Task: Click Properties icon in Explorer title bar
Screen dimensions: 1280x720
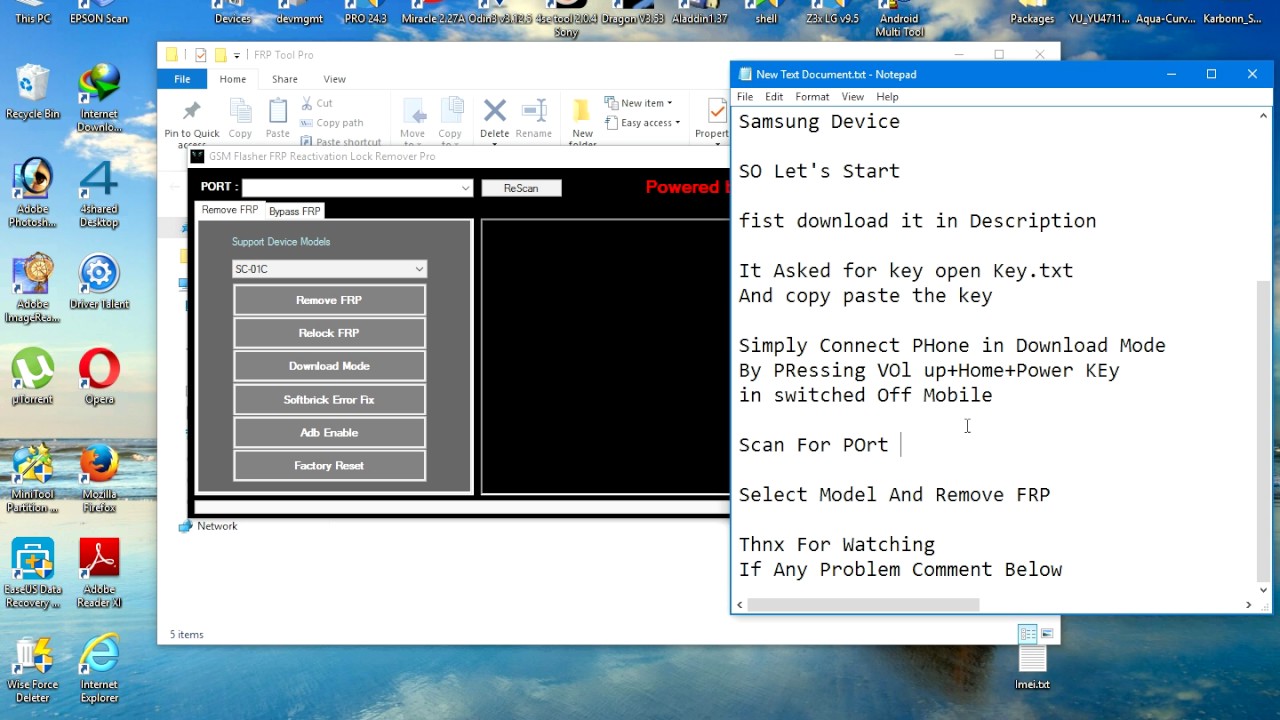Action: (201, 55)
